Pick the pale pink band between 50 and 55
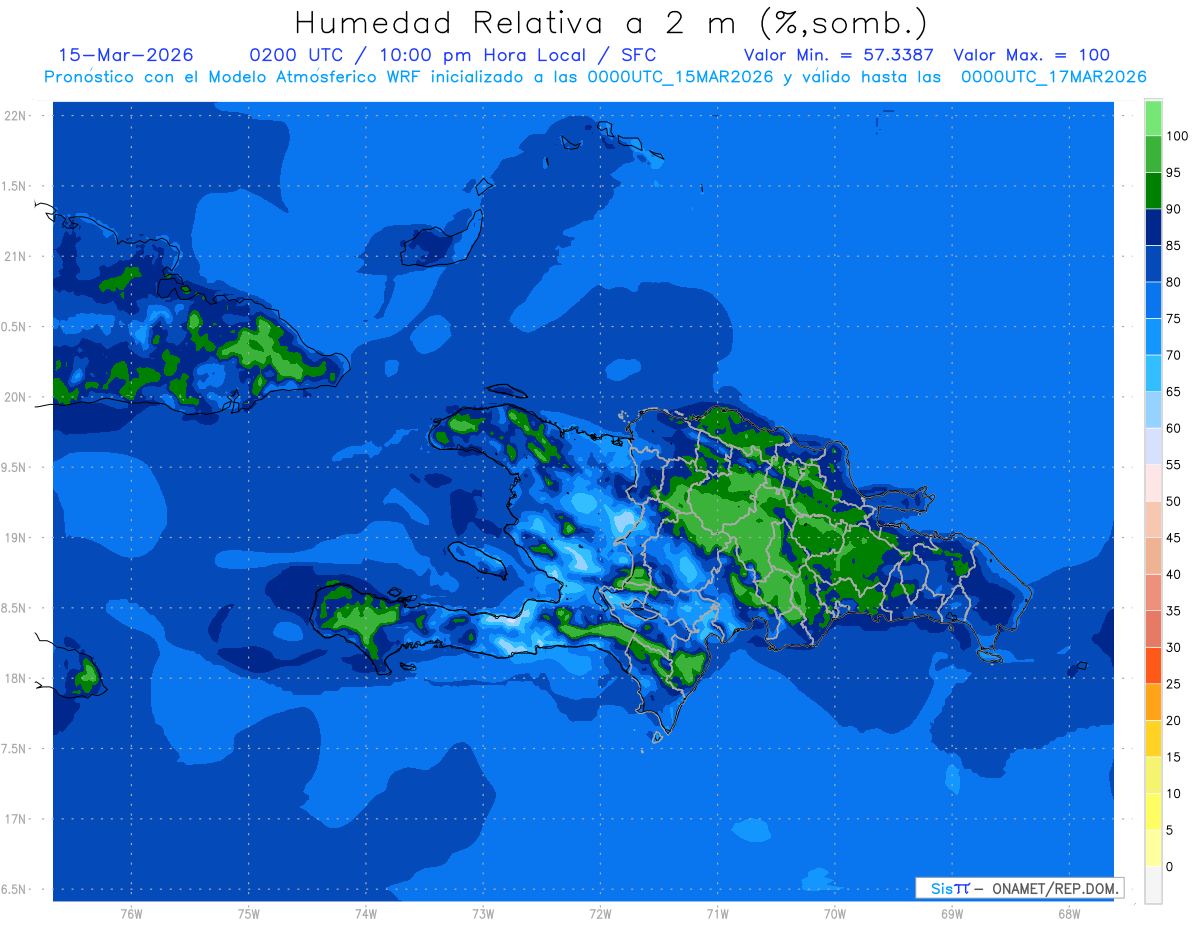The width and height of the screenshot is (1200, 927). point(1153,483)
